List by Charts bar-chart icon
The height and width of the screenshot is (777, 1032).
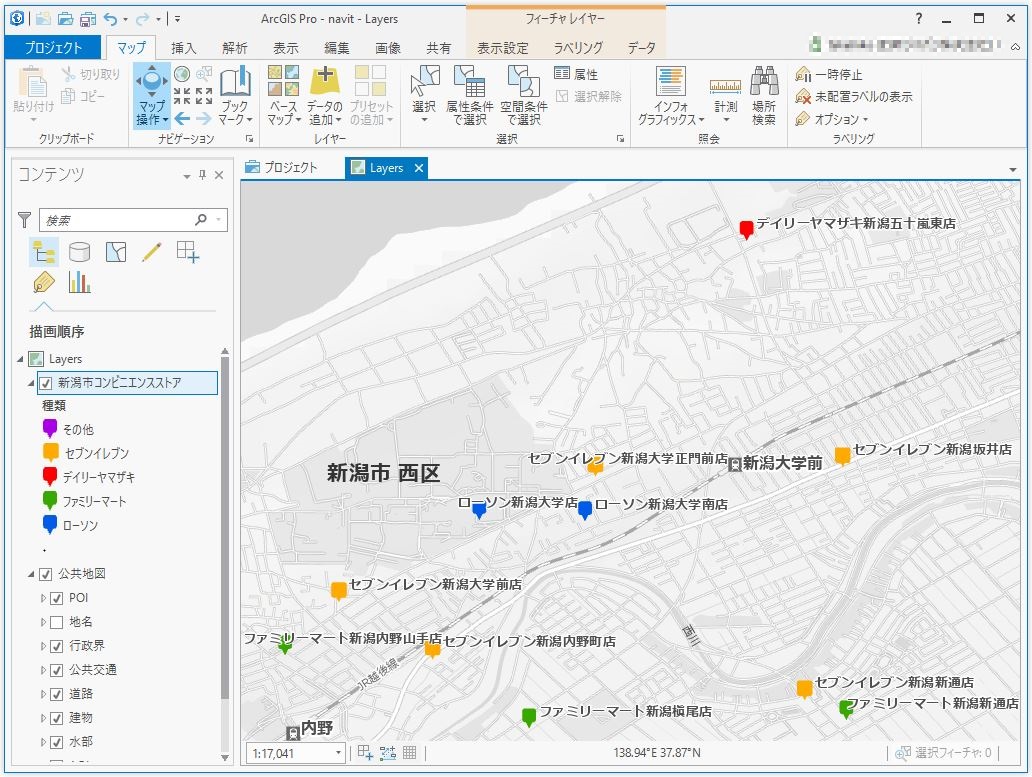point(80,283)
